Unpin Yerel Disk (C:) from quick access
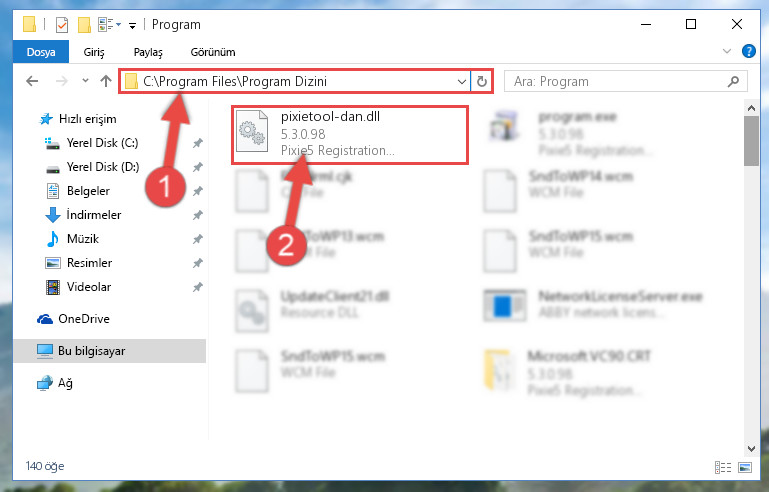Viewport: 769px width, 492px height. coord(198,143)
